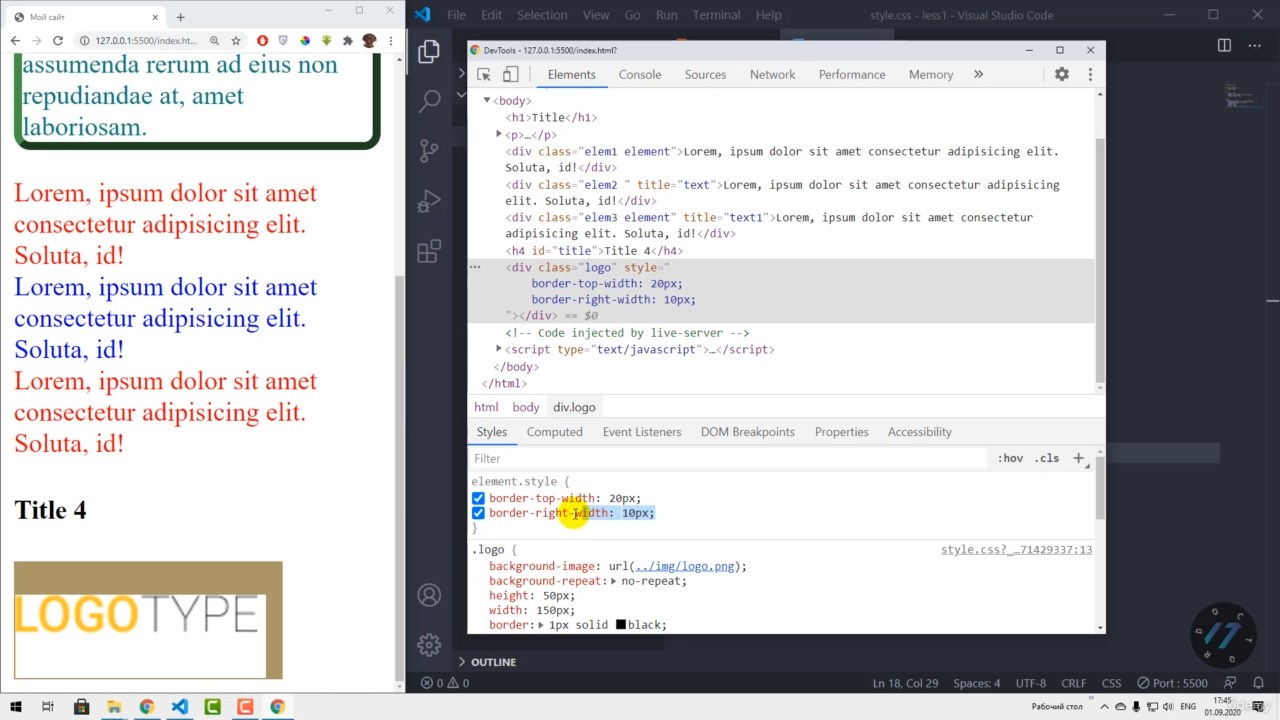The image size is (1280, 720).
Task: Uncheck the border-top-width property checkbox
Action: 478,498
